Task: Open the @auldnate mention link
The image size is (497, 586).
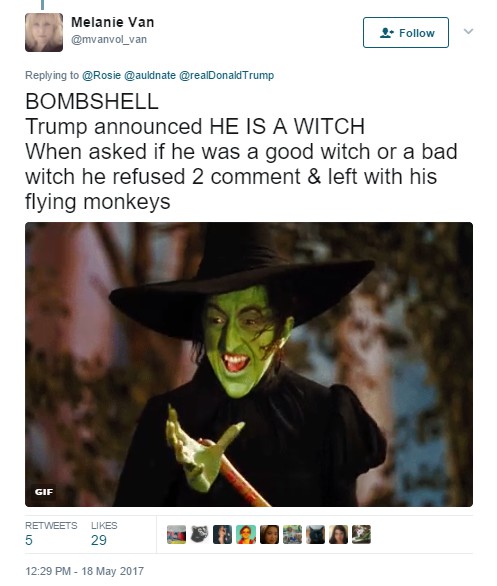Action: click(149, 75)
